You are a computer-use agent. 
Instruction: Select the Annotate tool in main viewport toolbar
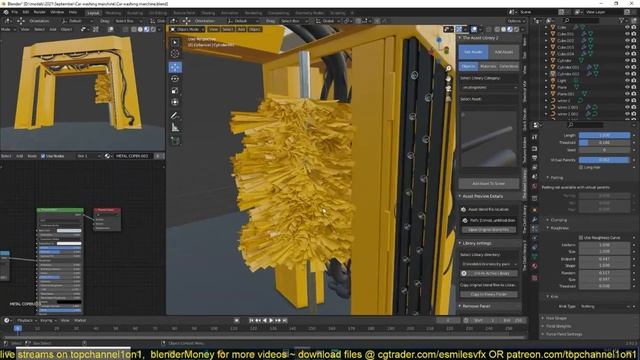[175, 116]
